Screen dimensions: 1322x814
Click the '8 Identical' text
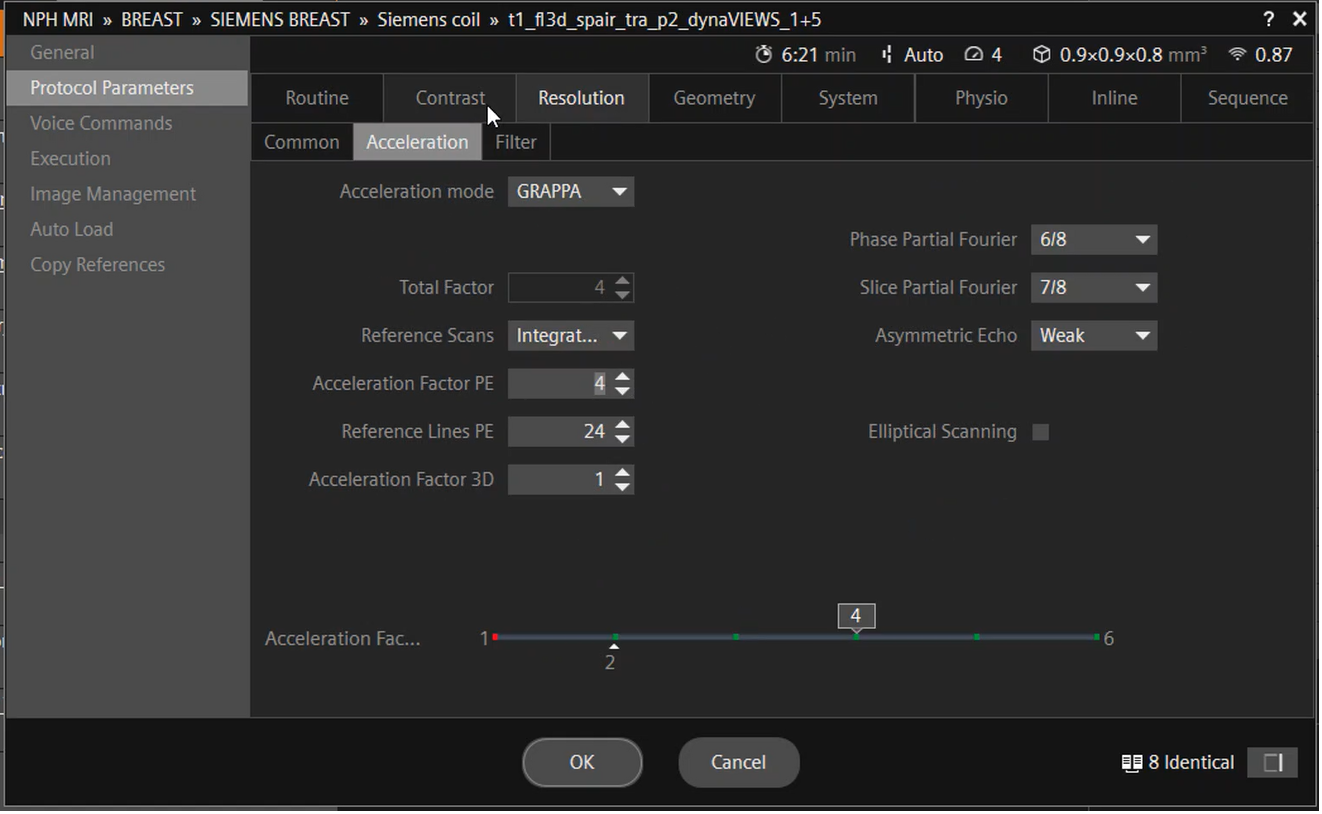click(1191, 763)
